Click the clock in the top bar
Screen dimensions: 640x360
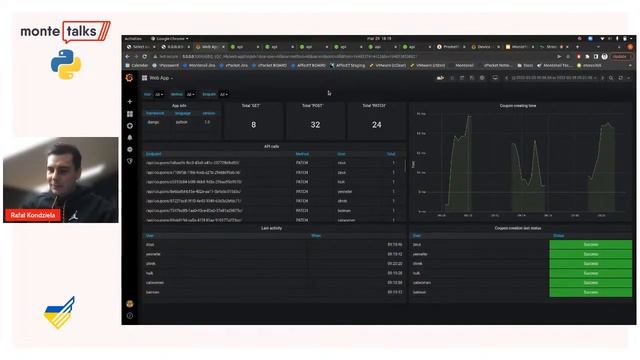tap(379, 39)
